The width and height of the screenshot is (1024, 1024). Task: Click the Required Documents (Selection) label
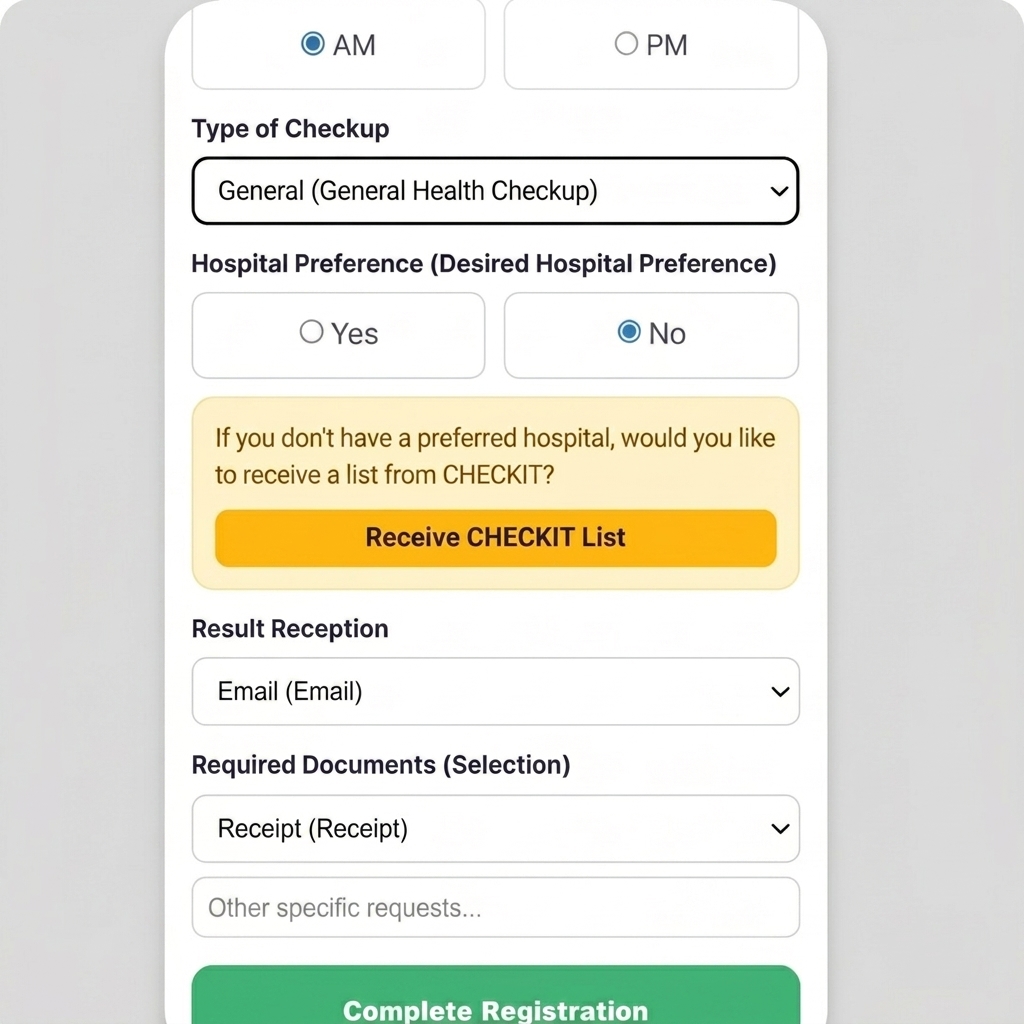(x=381, y=765)
